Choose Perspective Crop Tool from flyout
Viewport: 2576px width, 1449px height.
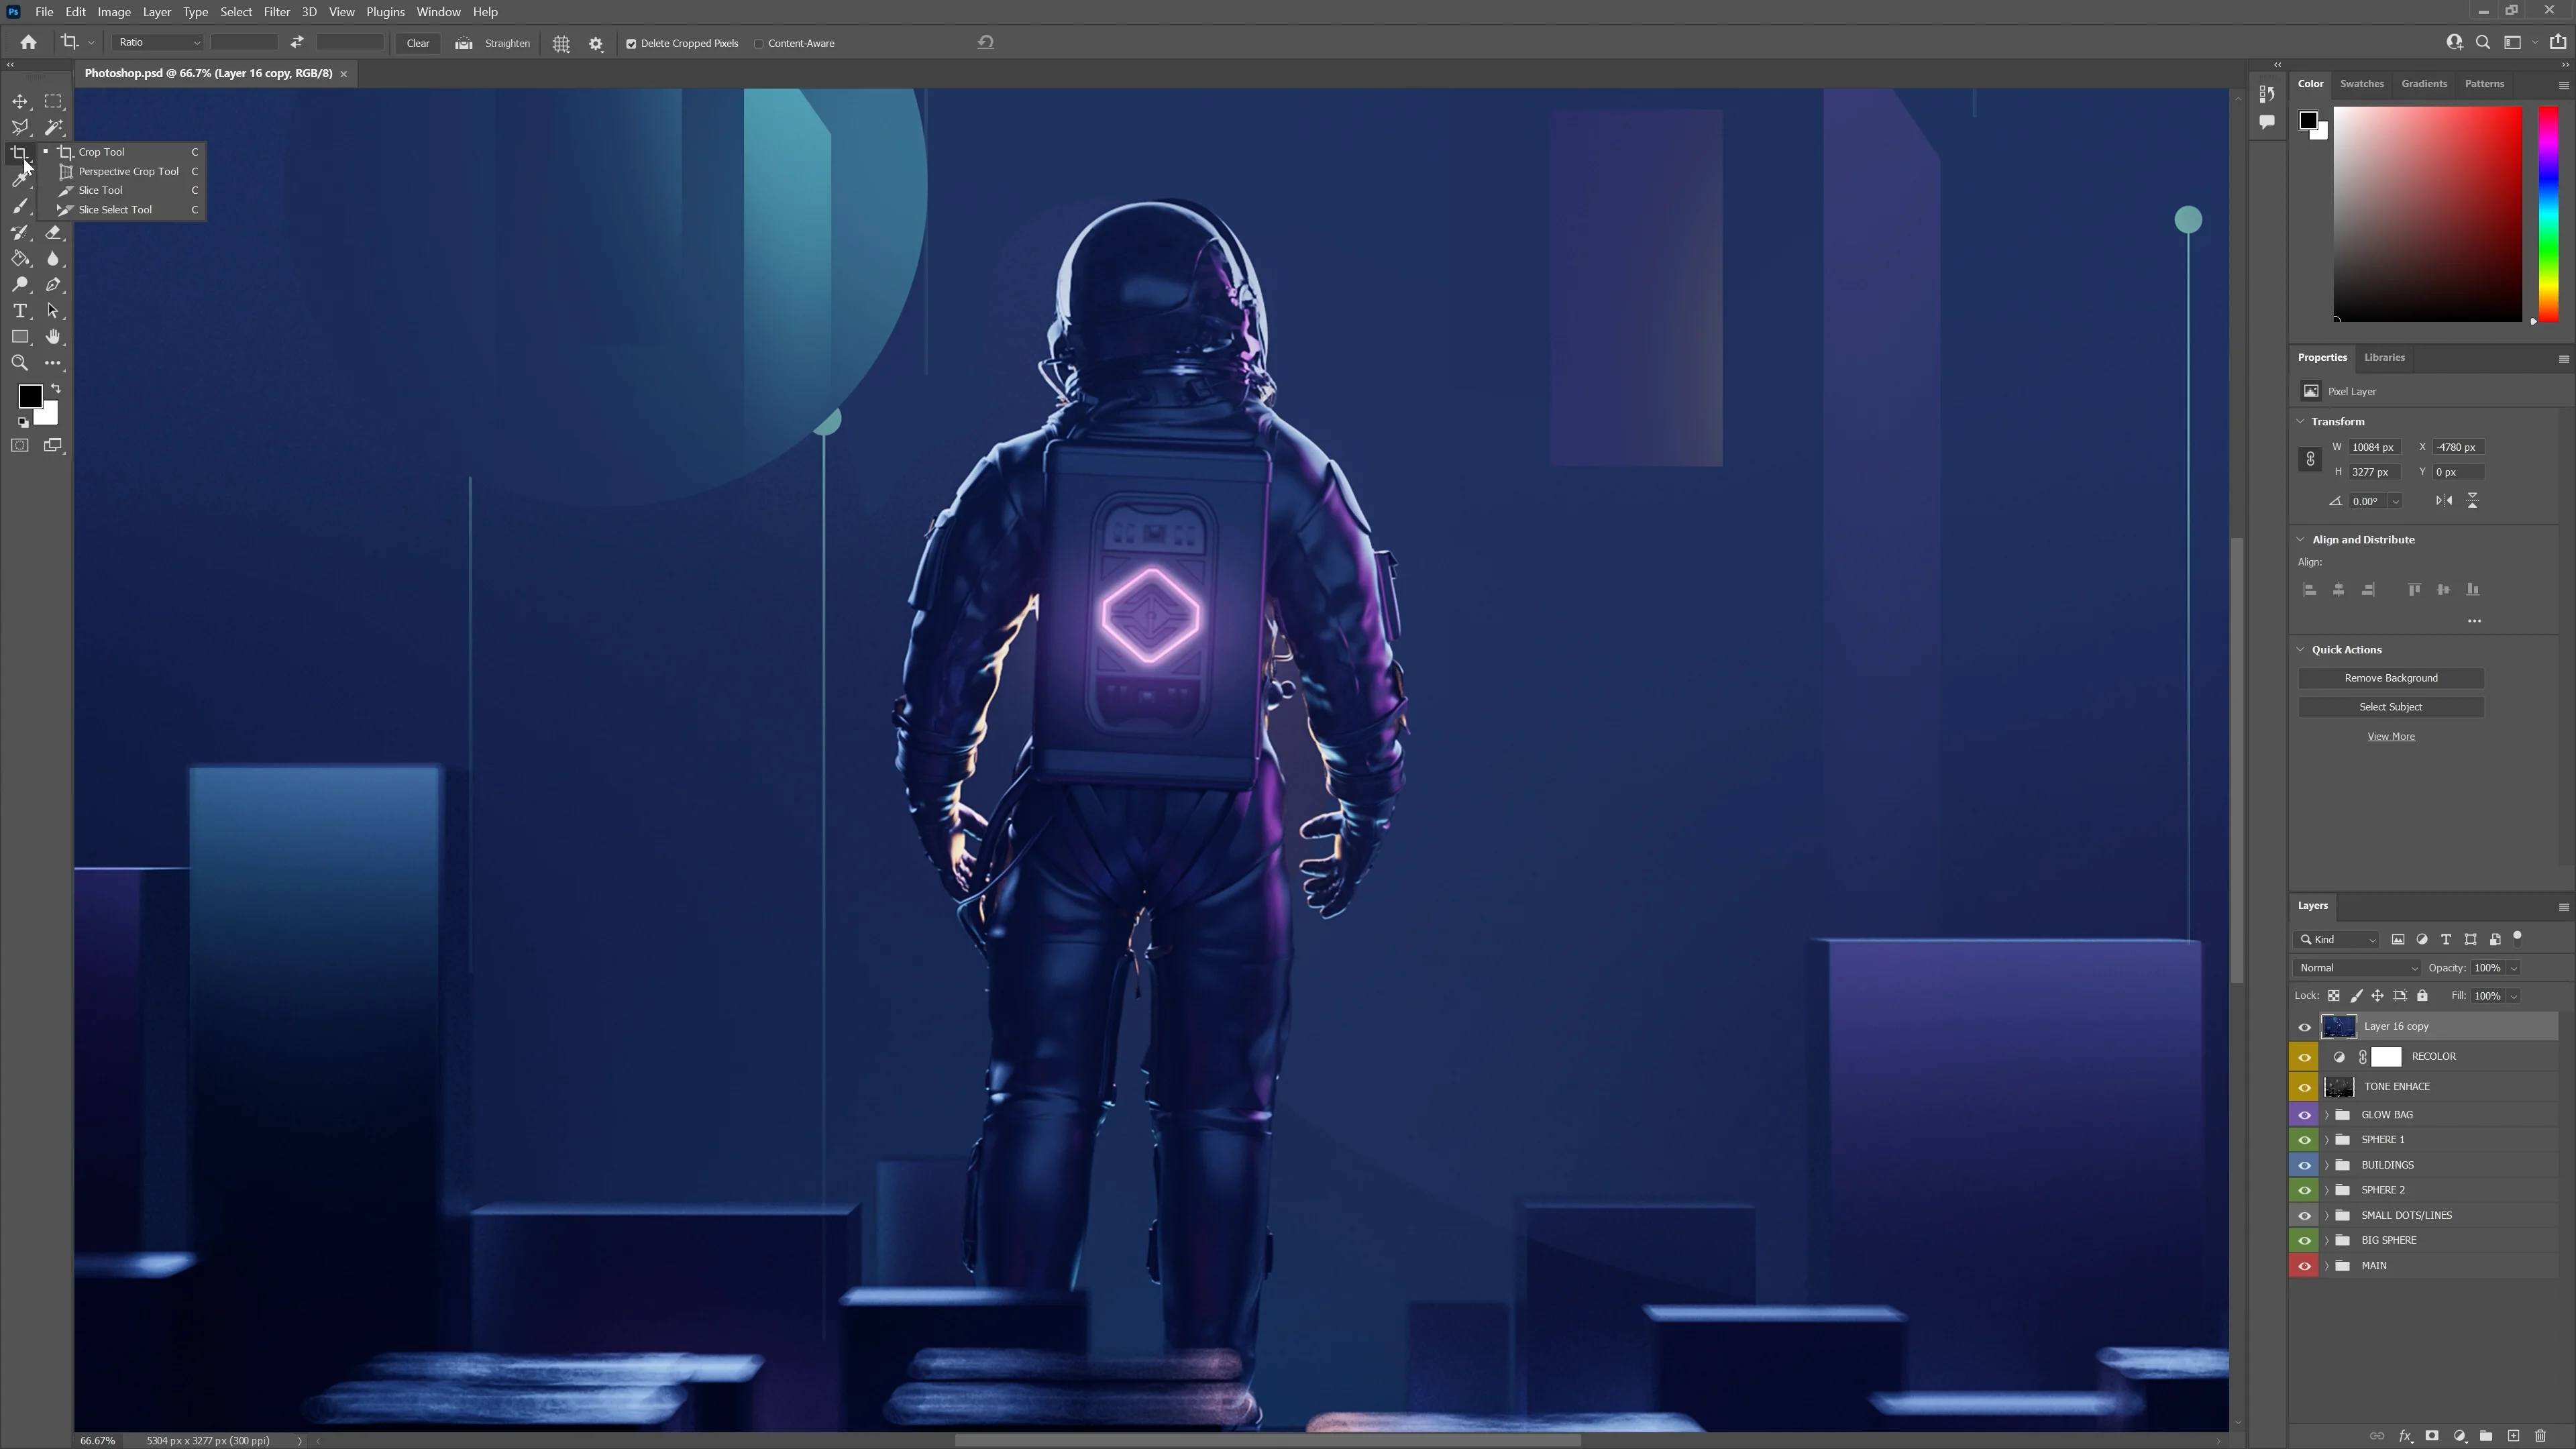(128, 171)
